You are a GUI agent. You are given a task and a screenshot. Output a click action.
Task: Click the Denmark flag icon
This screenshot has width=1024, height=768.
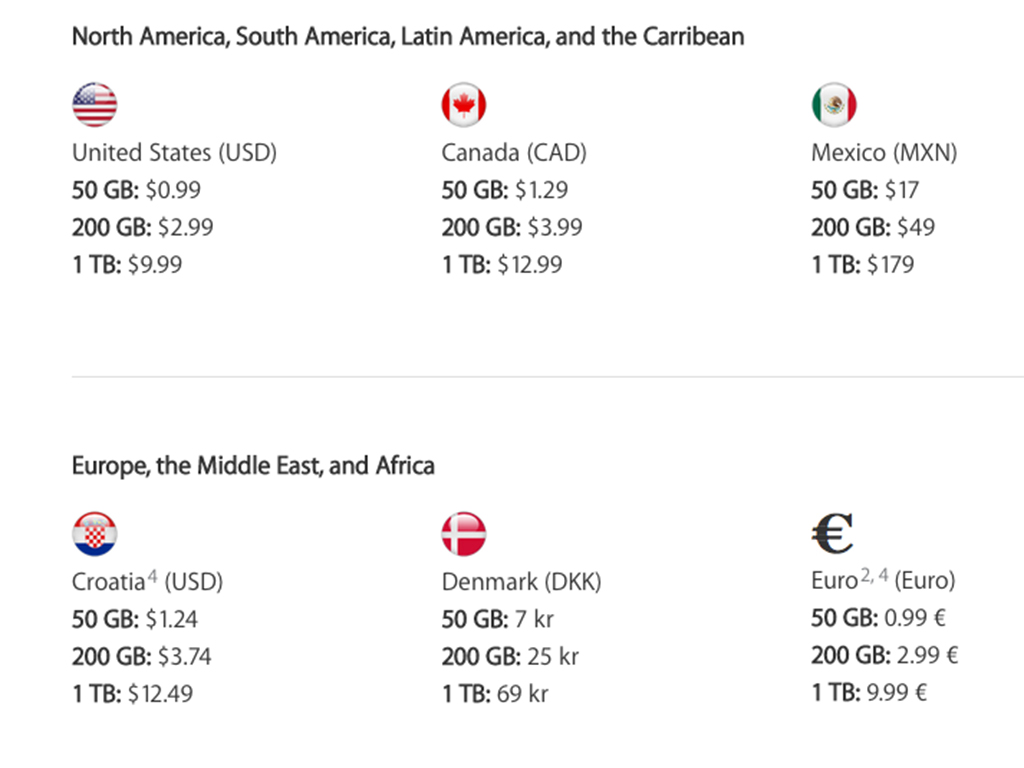[x=464, y=534]
